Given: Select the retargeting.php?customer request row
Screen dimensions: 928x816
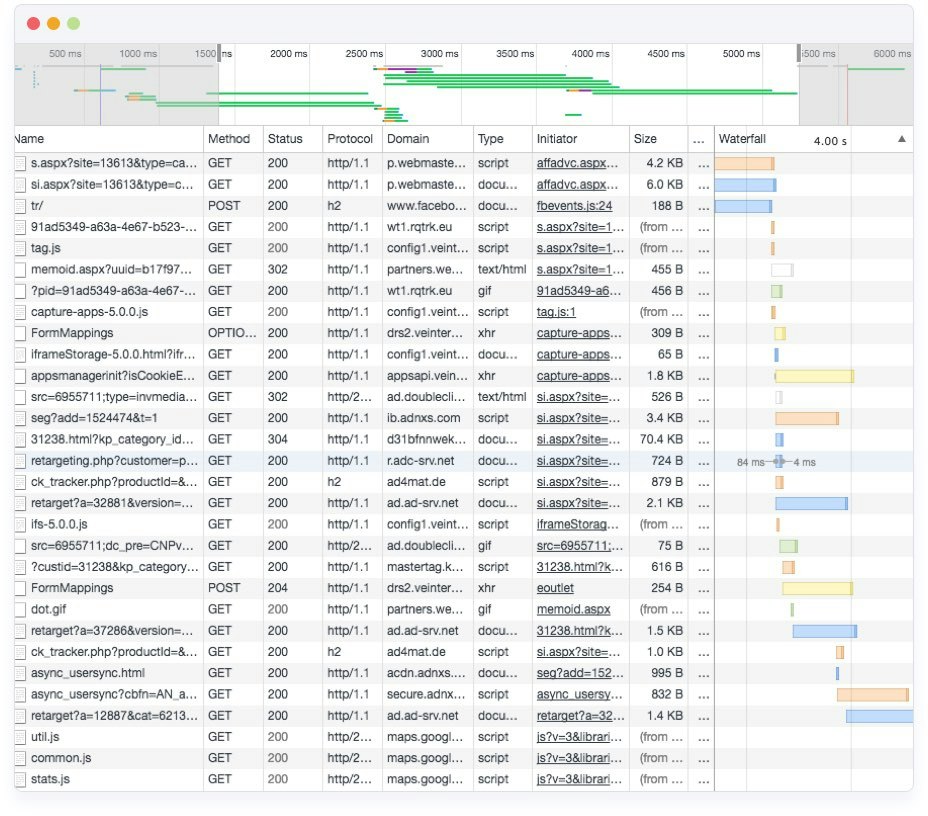Looking at the screenshot, I should (464, 461).
